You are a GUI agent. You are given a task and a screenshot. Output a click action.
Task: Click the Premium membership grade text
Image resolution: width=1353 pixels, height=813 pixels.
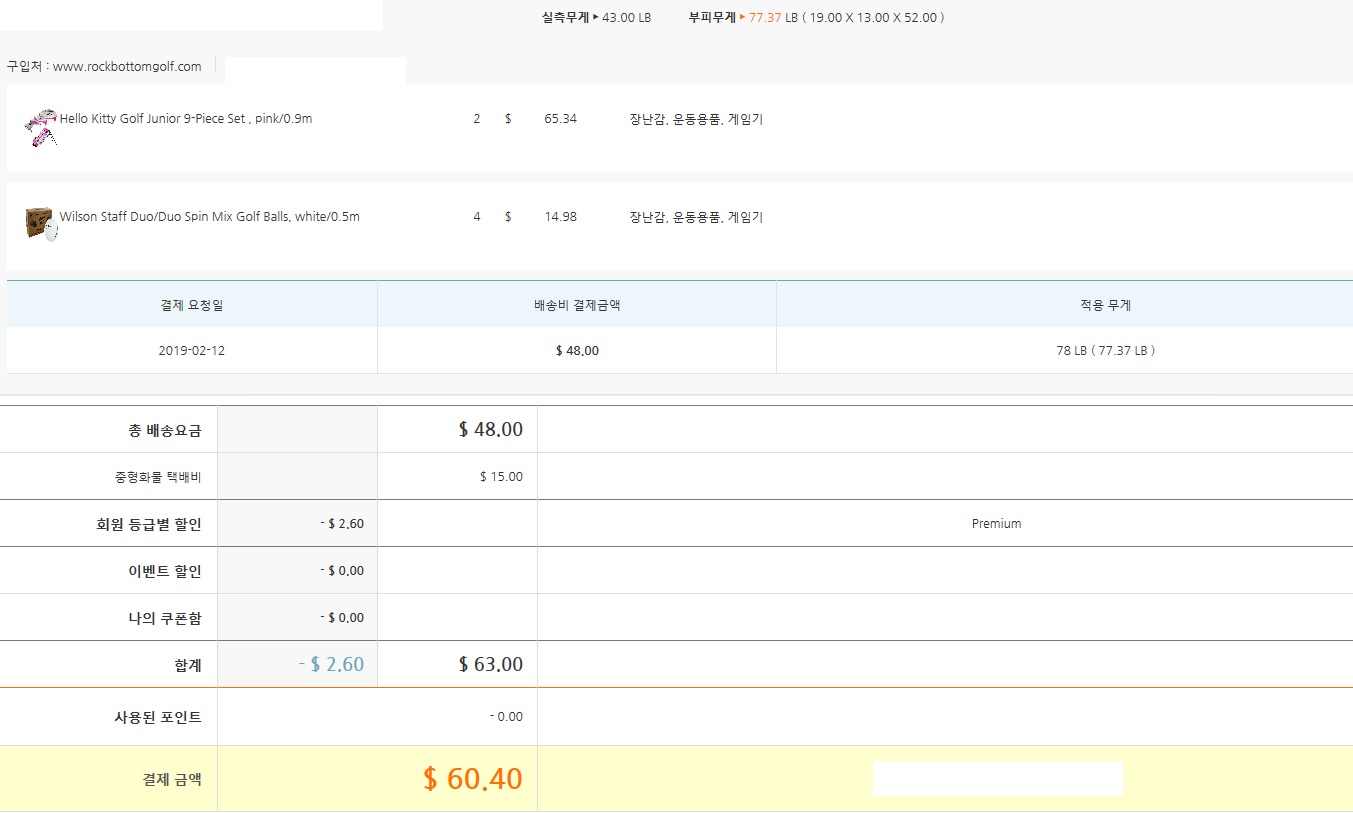(996, 524)
